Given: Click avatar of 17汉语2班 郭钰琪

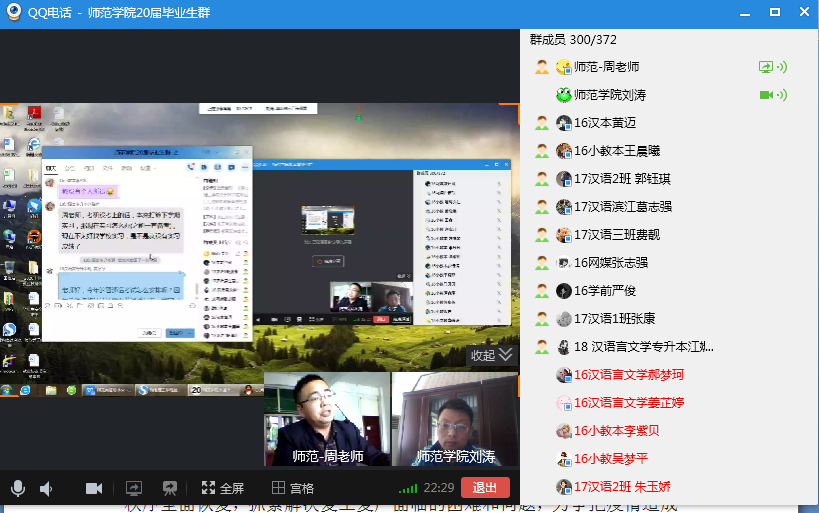Looking at the screenshot, I should point(564,179).
